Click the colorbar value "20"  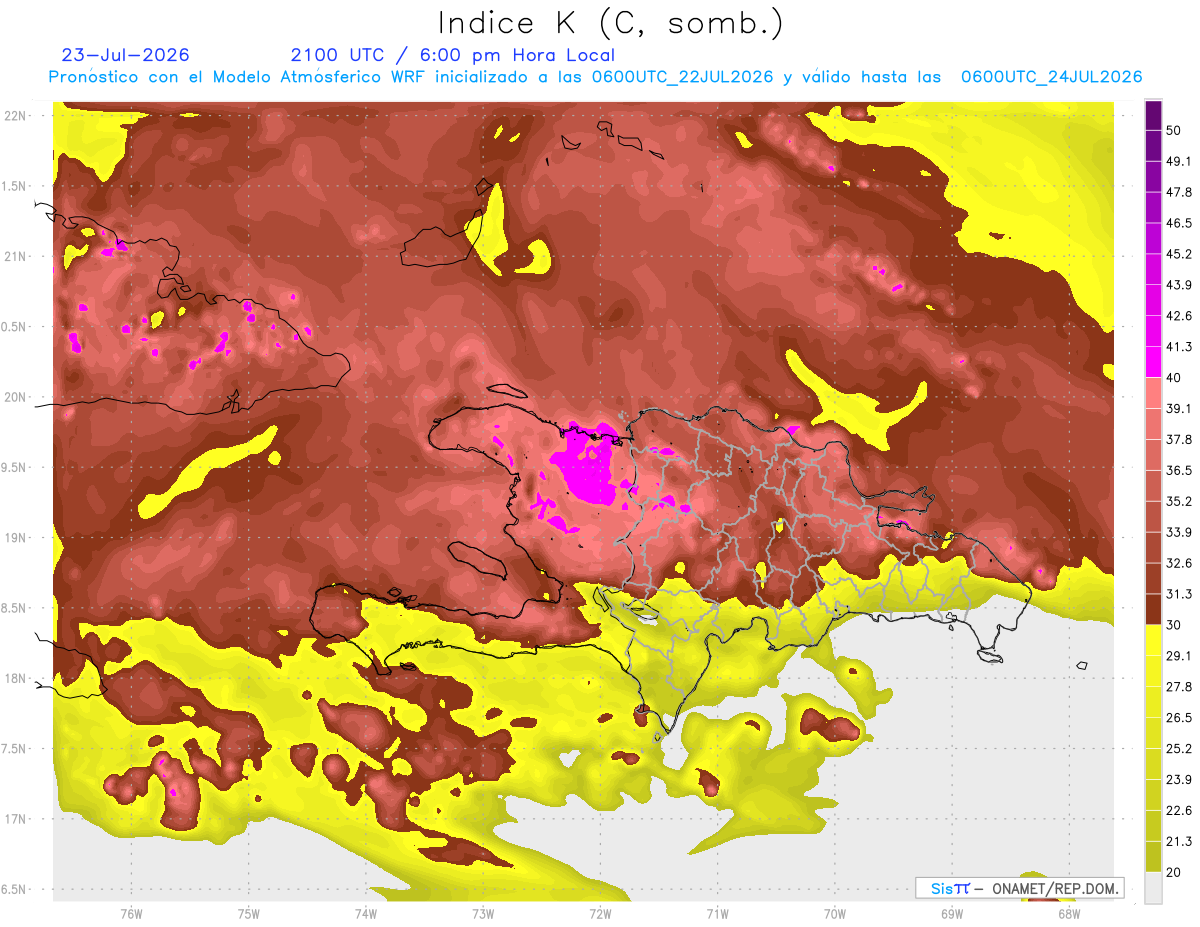tap(1175, 872)
